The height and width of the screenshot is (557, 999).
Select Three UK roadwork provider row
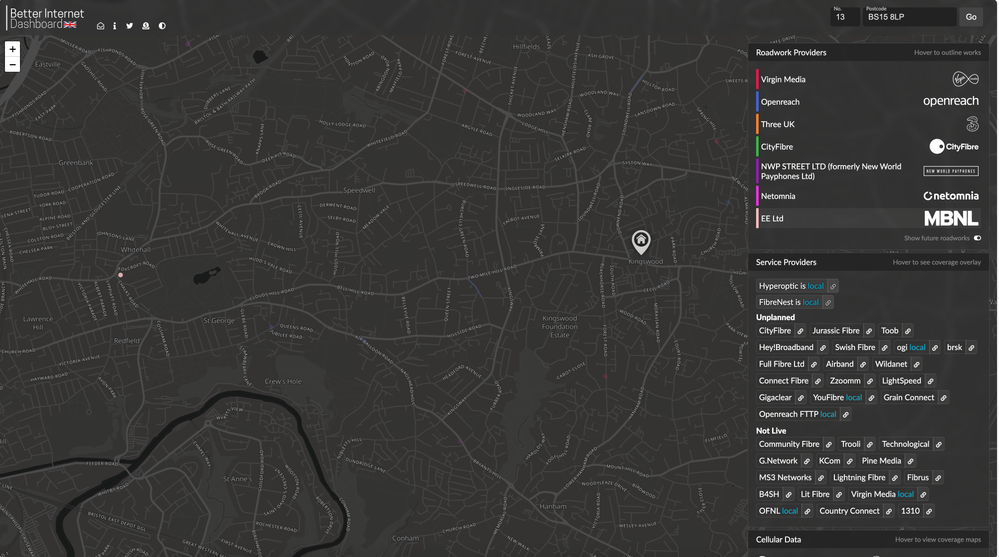click(x=869, y=124)
